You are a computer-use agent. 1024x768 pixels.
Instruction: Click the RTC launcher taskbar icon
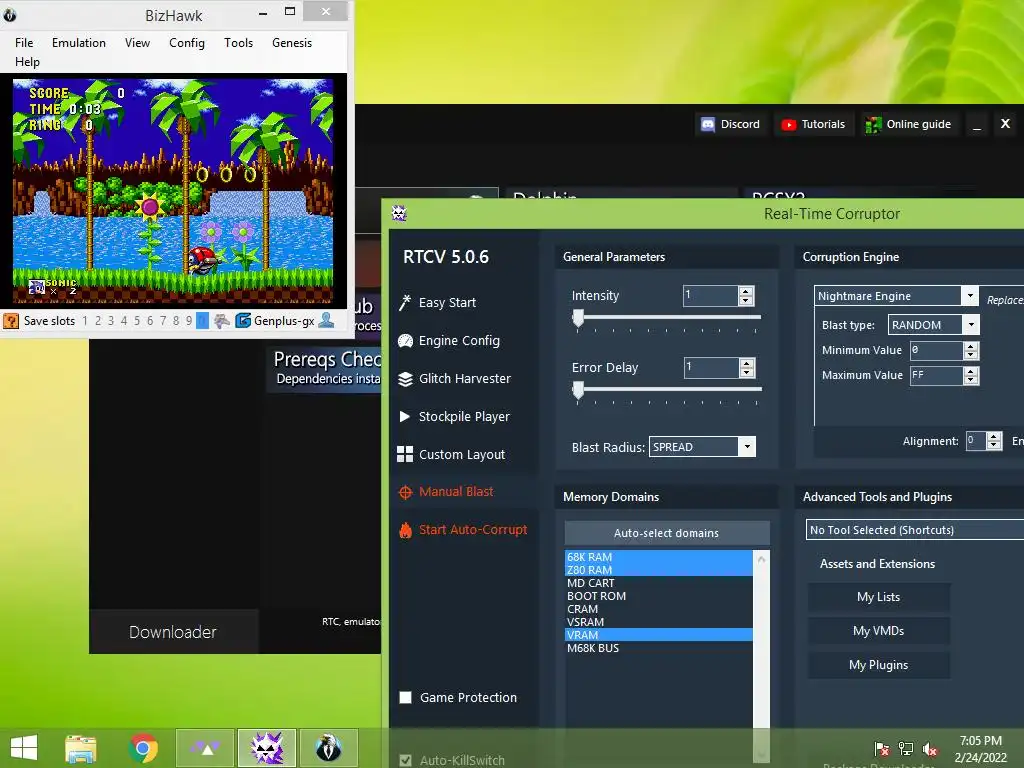click(205, 748)
